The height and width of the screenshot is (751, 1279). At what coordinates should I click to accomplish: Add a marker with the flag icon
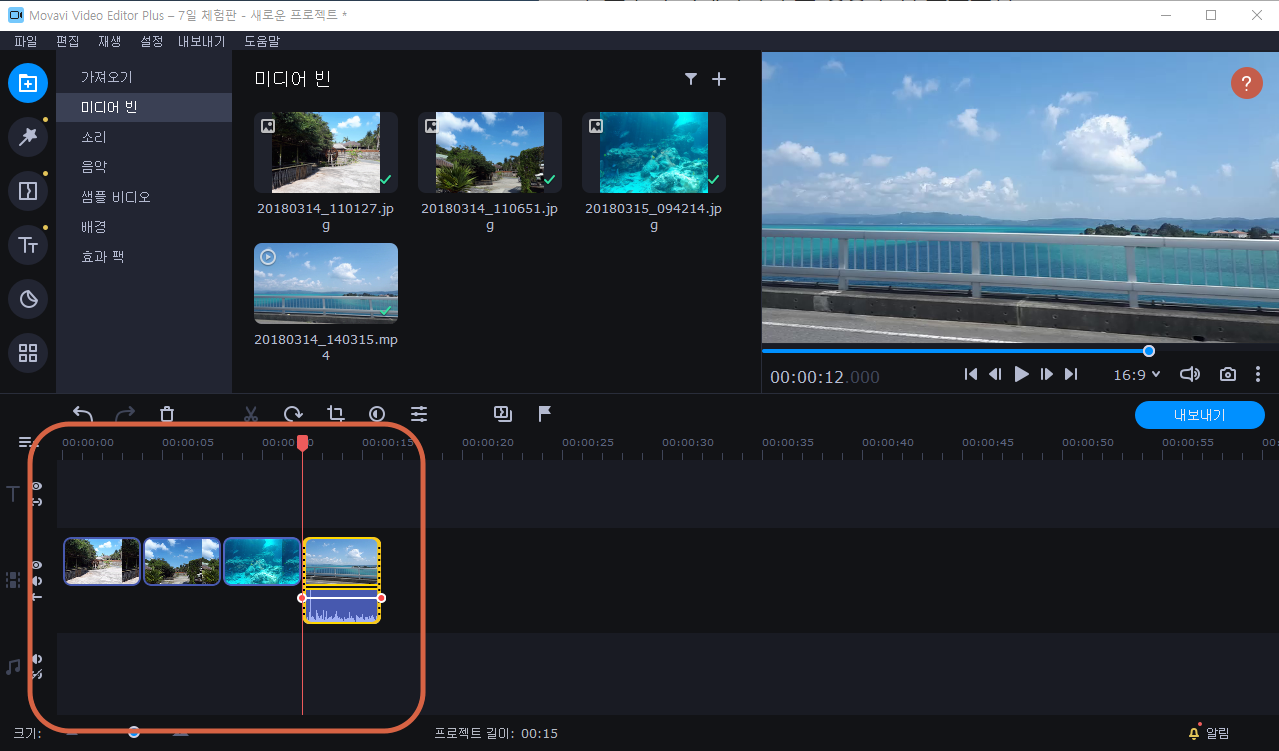tap(545, 413)
